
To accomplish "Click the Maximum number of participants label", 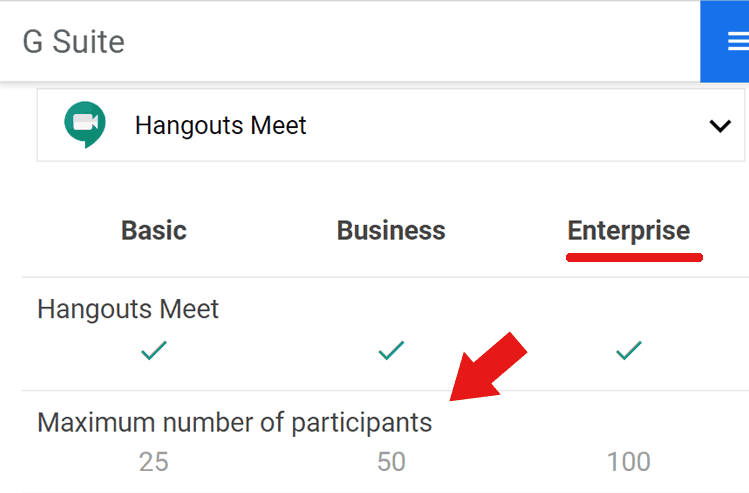I will (235, 423).
